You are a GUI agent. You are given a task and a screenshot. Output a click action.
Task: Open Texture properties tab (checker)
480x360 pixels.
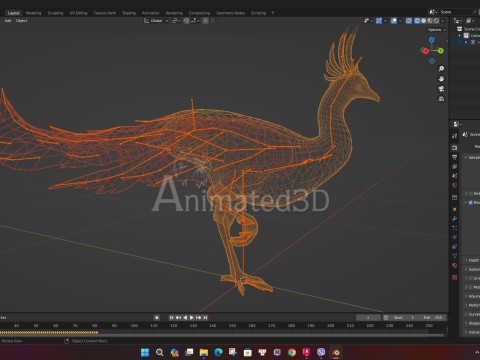tap(455, 277)
